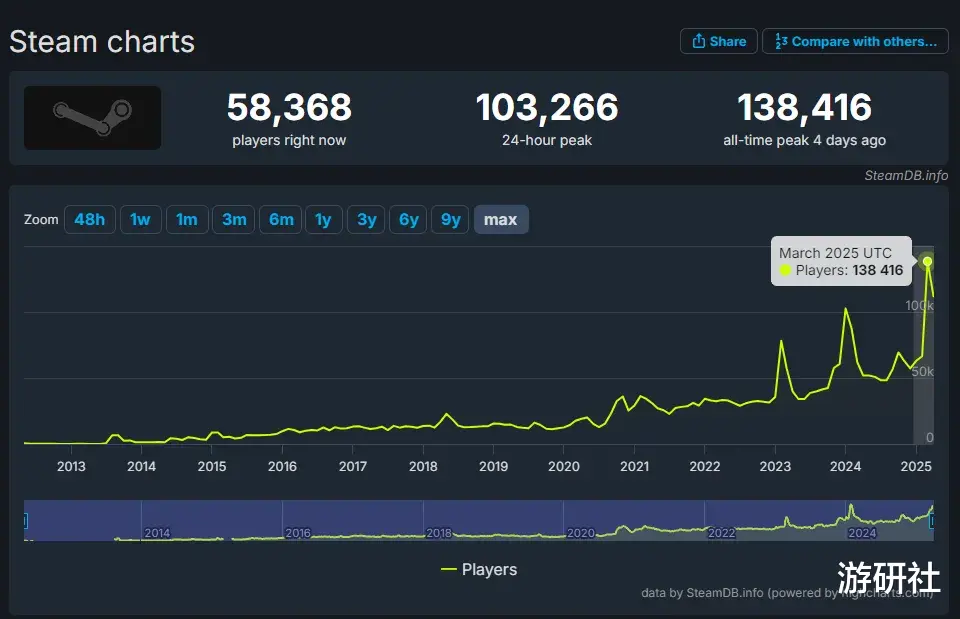Set zoom to 1y

coord(323,219)
